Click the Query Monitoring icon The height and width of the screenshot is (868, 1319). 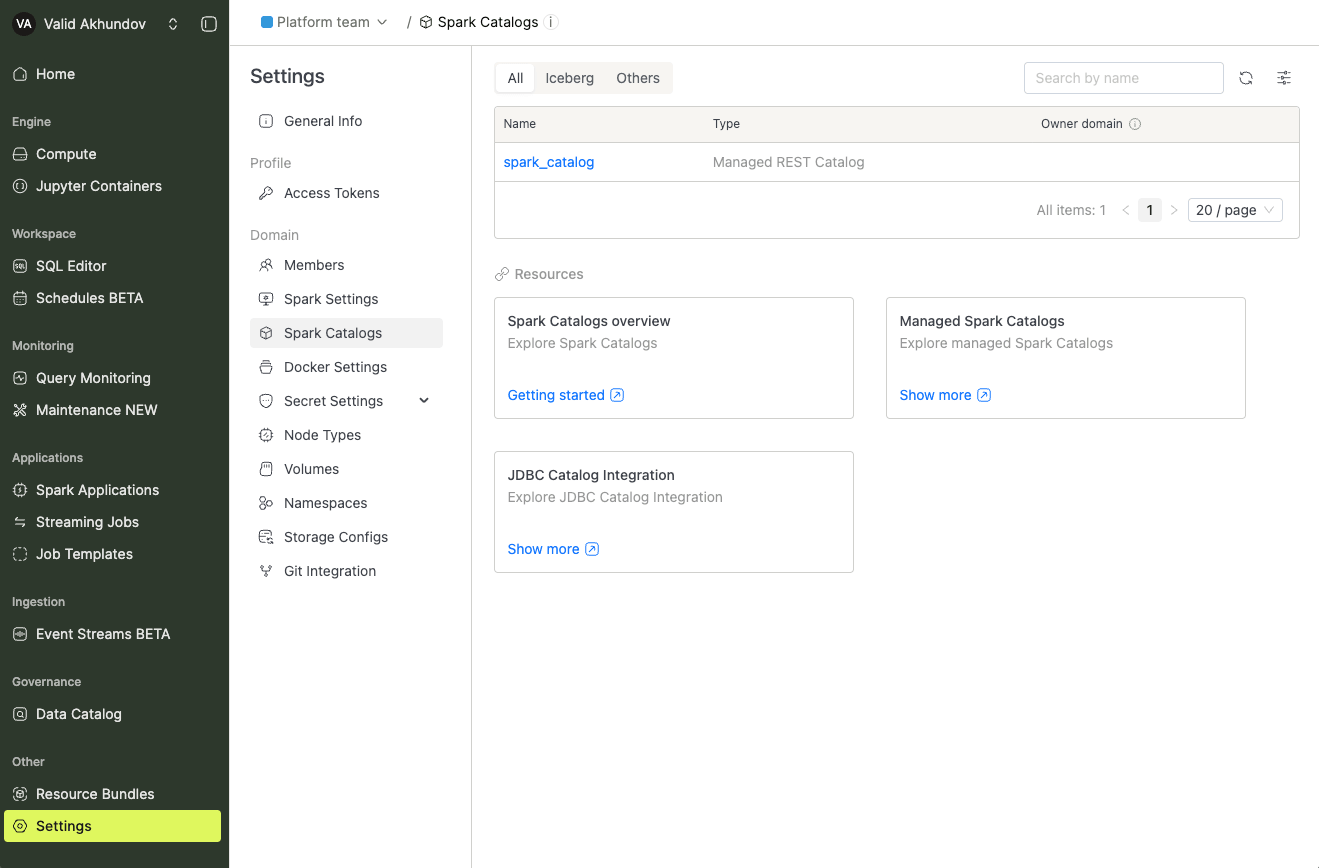pyautogui.click(x=20, y=378)
